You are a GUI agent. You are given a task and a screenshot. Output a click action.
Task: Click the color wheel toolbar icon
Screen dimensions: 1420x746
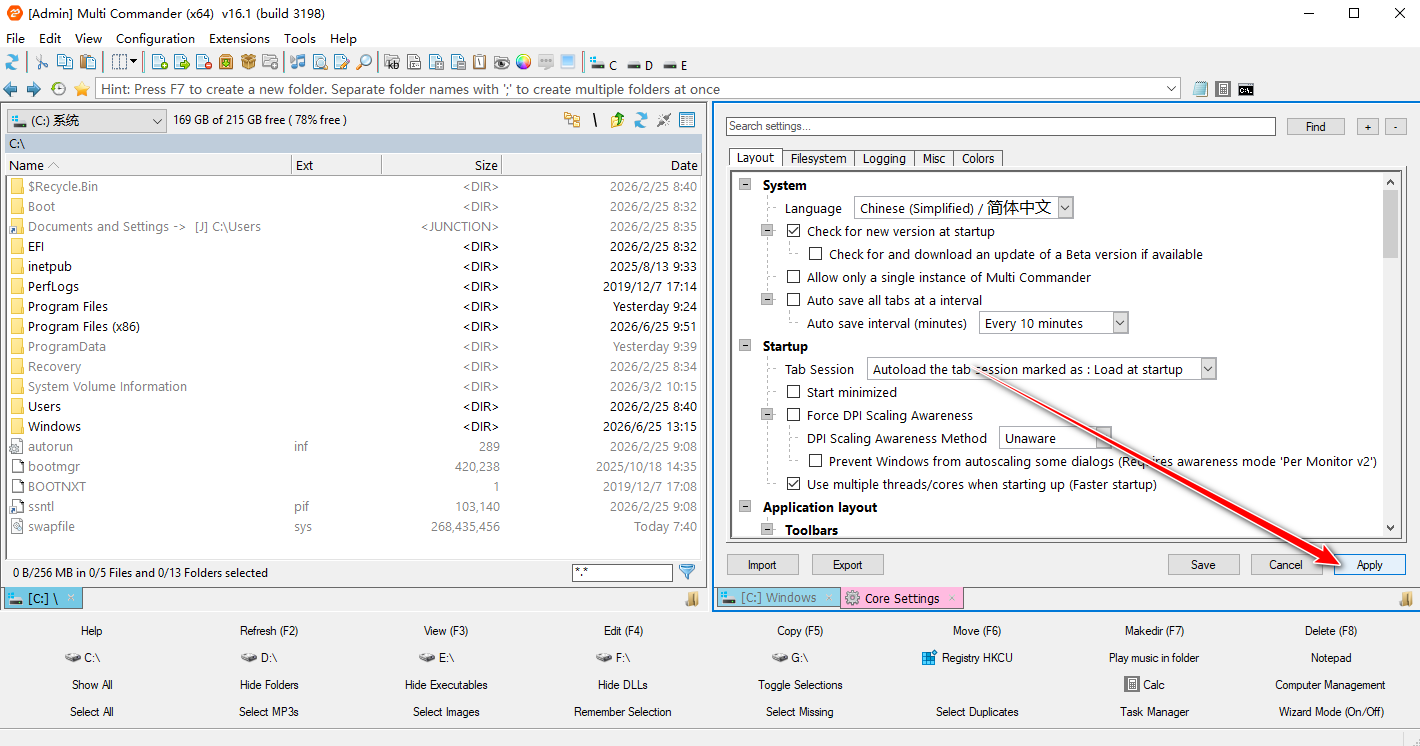(523, 62)
